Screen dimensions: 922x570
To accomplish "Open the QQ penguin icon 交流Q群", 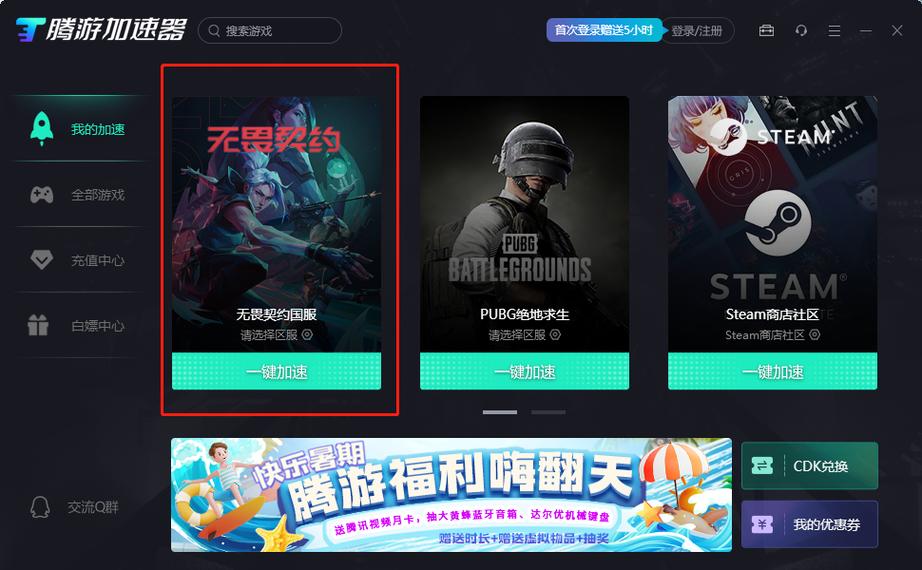I will coord(40,506).
